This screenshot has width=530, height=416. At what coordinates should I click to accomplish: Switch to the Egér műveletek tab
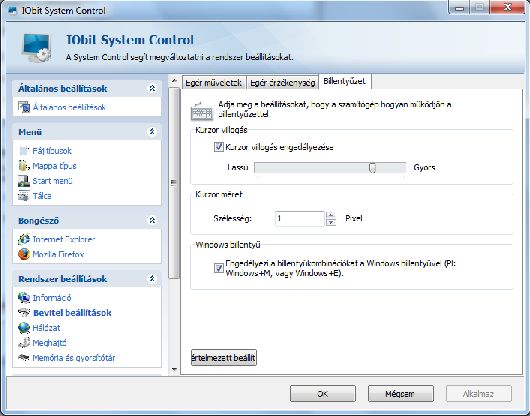[x=214, y=82]
